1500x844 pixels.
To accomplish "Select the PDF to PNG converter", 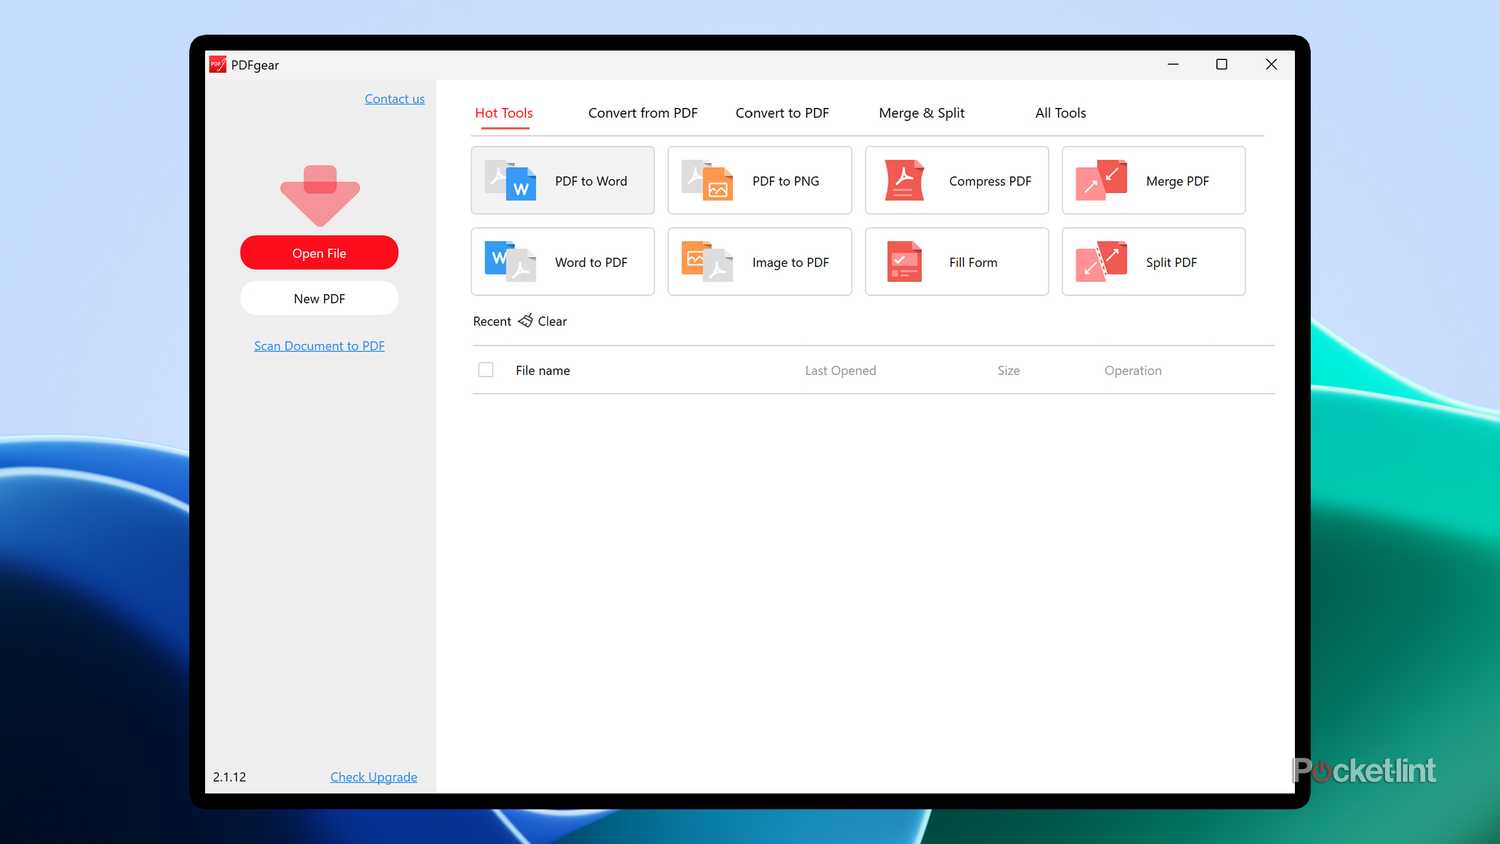I will (759, 181).
